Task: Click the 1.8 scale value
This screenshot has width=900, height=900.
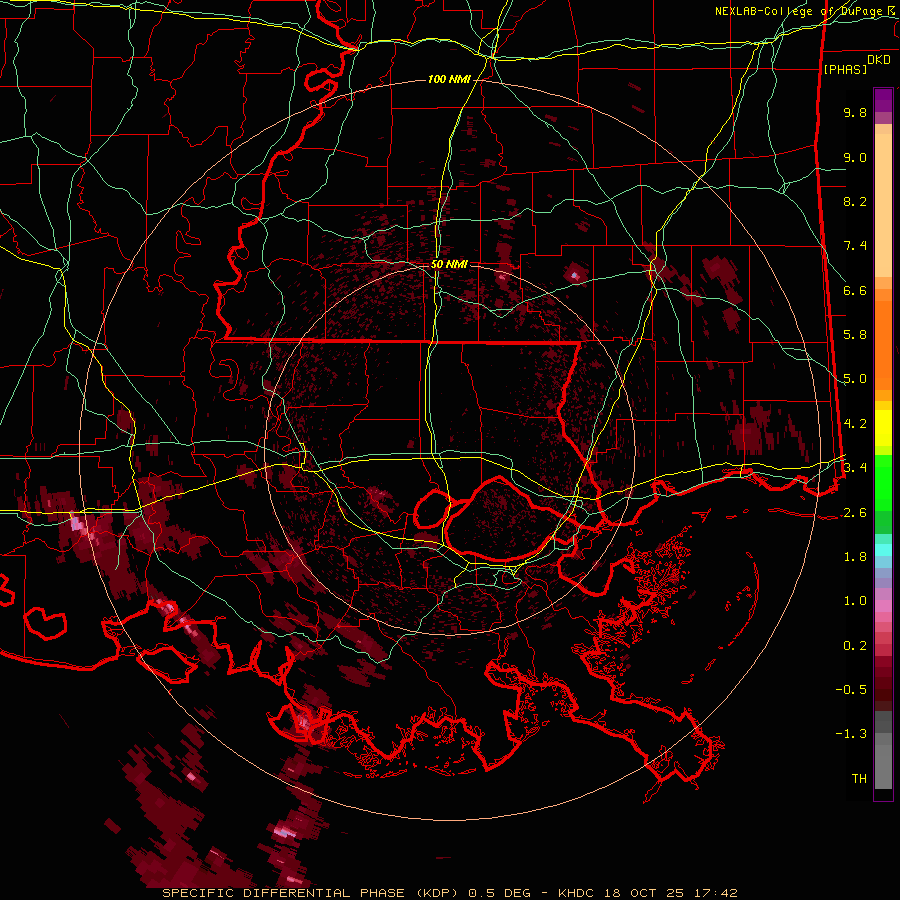Action: (855, 557)
